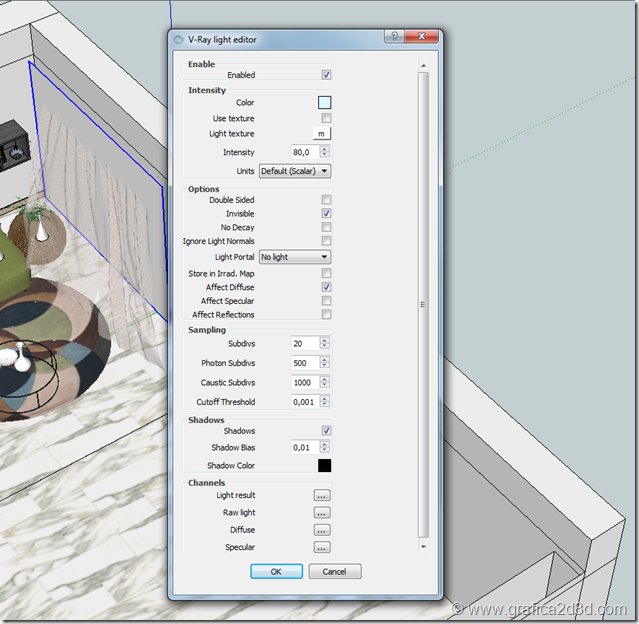This screenshot has height=624, width=639.
Task: Open the Specular channel ellipsis button
Action: pos(321,547)
